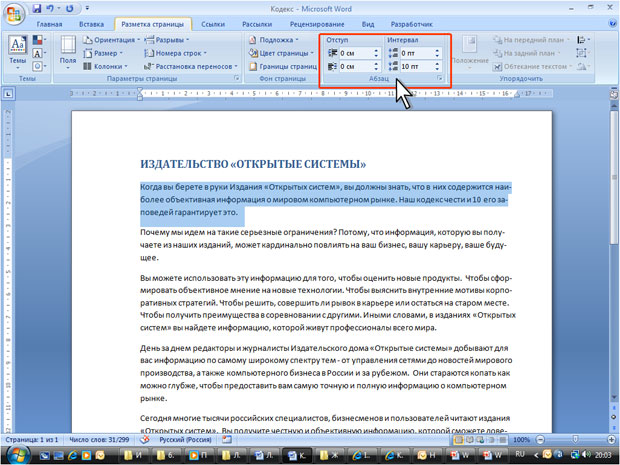Image resolution: width=620 pixels, height=465 pixels.
Task: Expand the Ориентация dropdown
Action: [112, 40]
